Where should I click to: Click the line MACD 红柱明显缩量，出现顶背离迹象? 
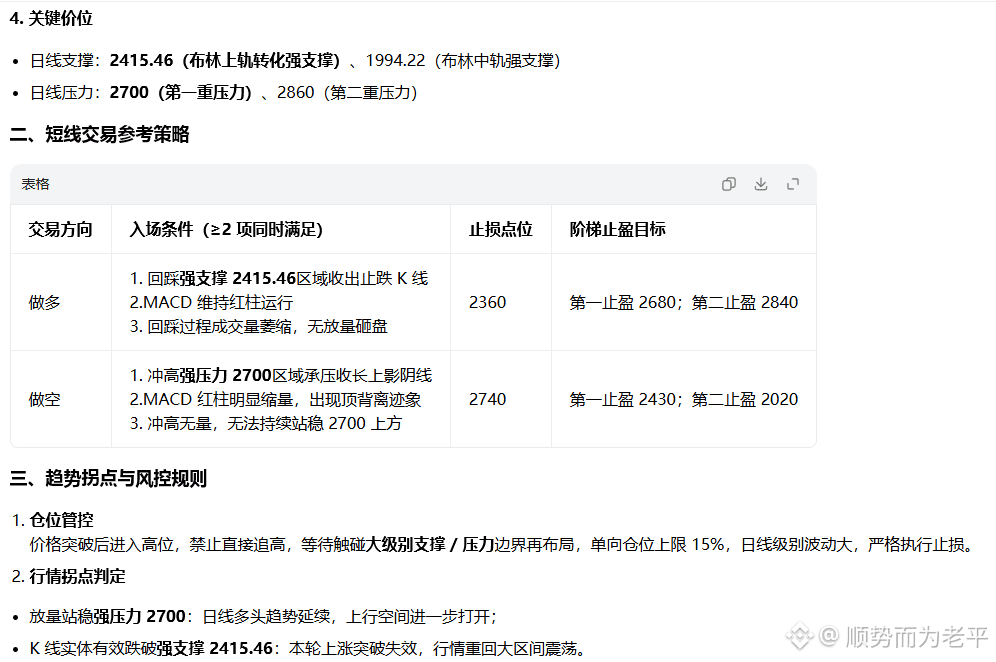pos(276,400)
